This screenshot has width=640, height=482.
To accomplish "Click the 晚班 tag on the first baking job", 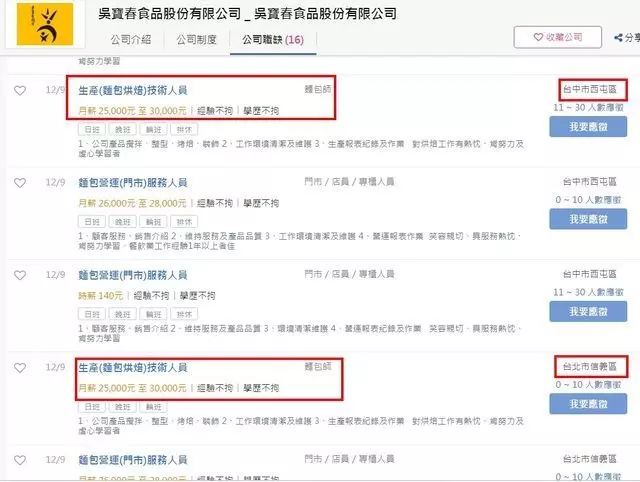I will [x=123, y=129].
